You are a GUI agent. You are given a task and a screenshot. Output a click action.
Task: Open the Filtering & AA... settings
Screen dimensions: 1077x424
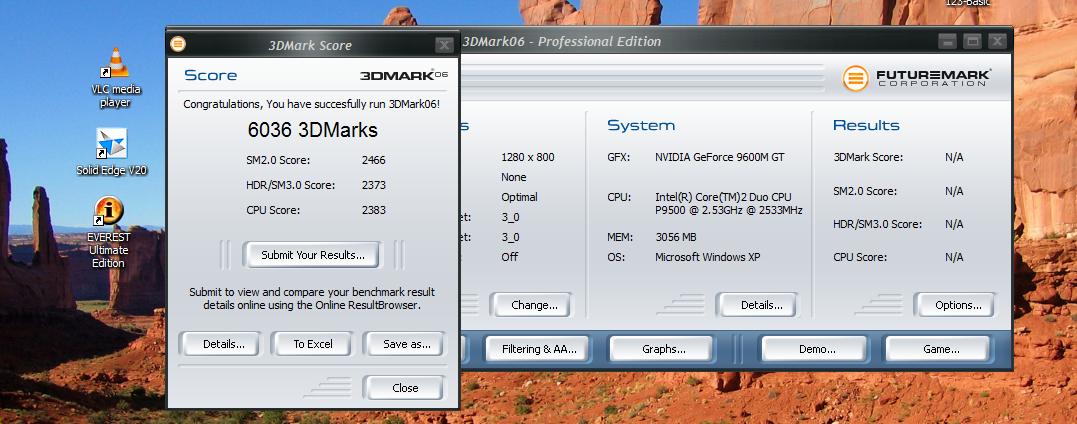[538, 348]
